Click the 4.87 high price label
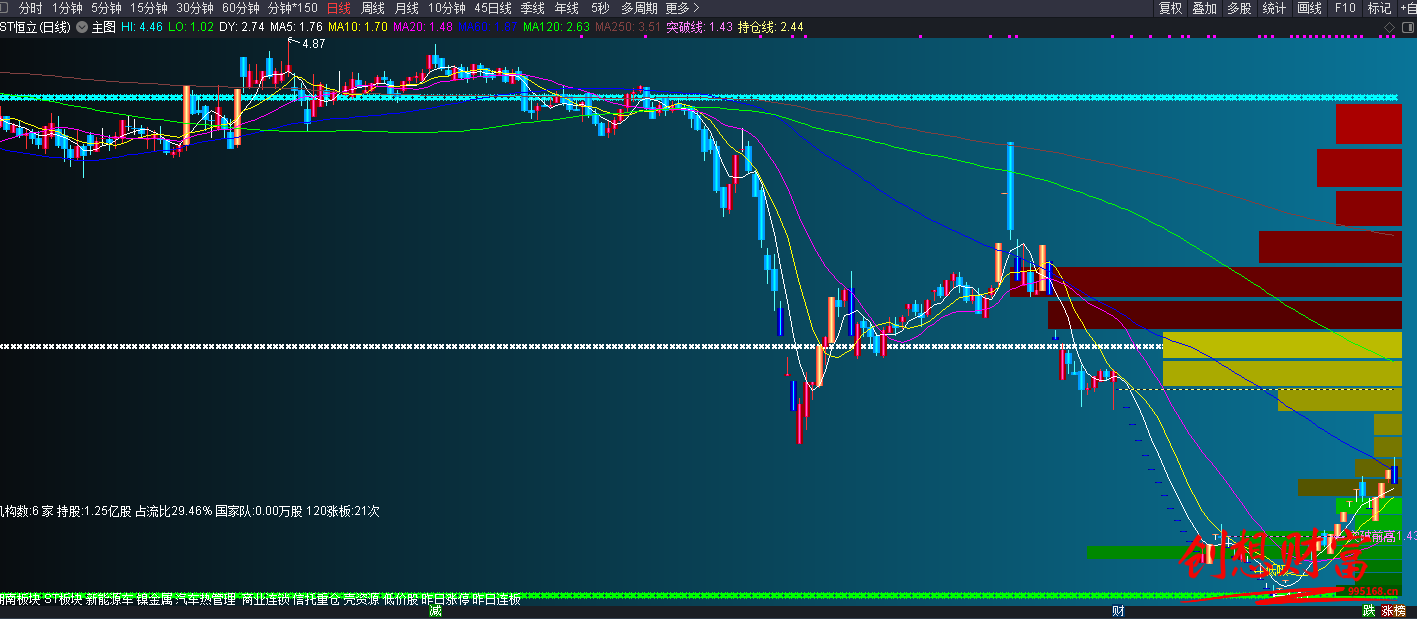Image resolution: width=1417 pixels, height=619 pixels. (x=313, y=44)
